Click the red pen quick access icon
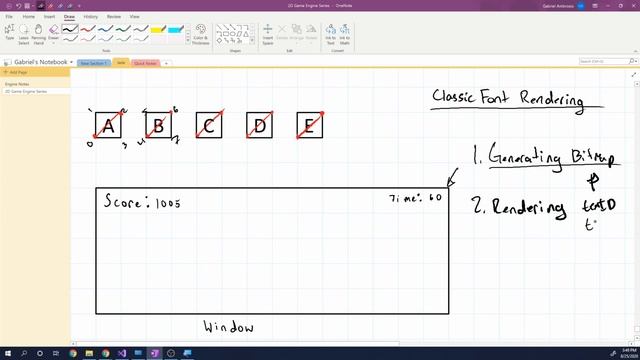Screen dimensions: 640x360 point(51,6)
